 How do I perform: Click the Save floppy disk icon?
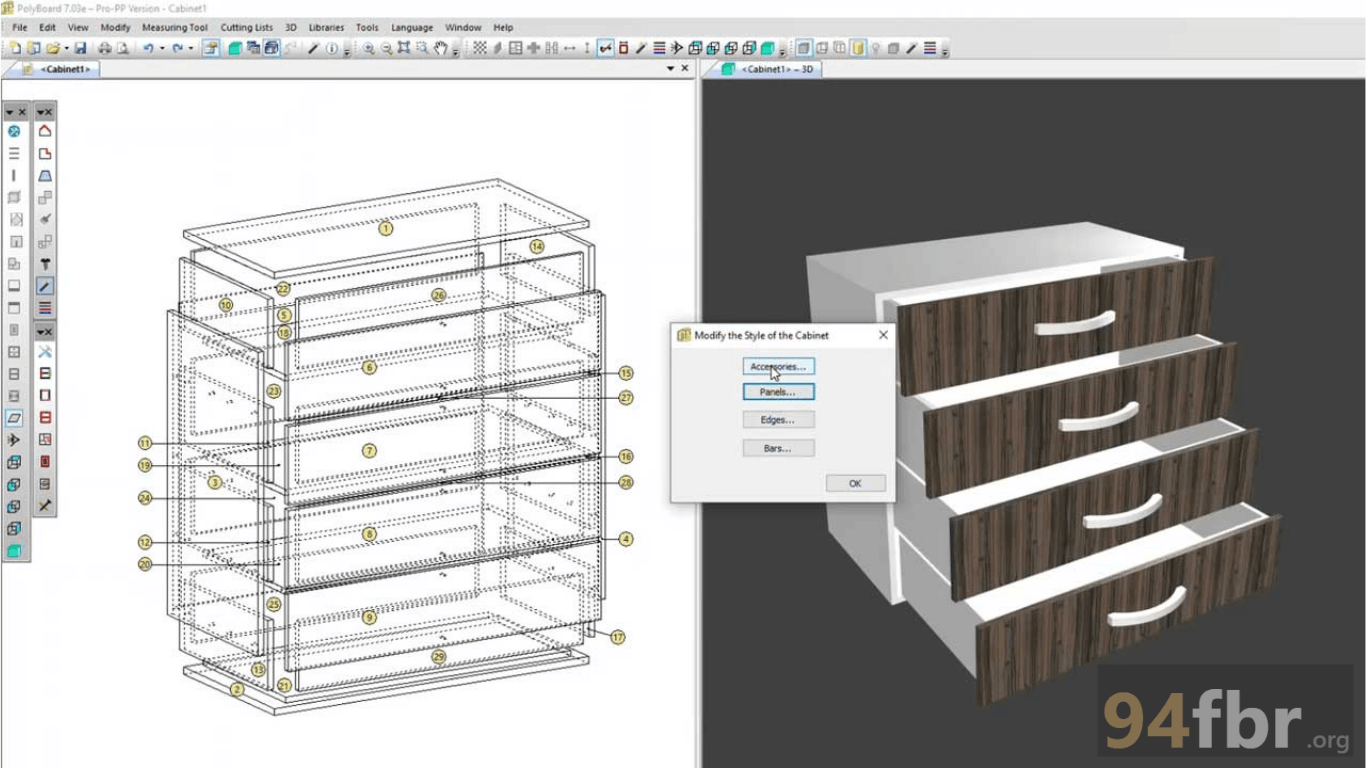click(80, 47)
